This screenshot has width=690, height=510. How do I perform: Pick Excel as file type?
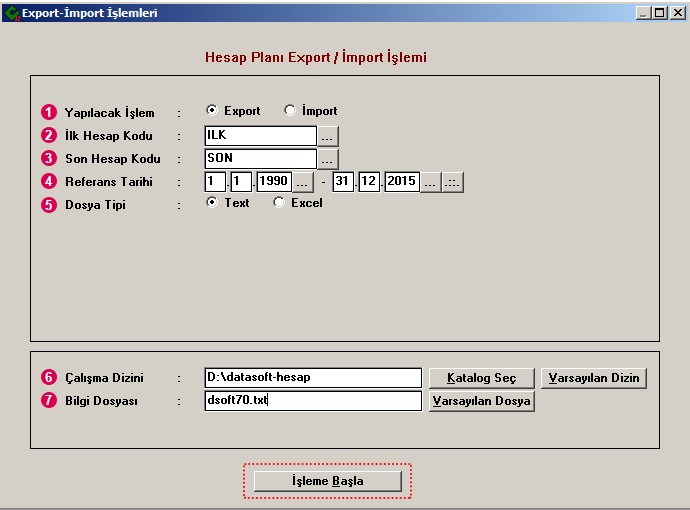[x=279, y=202]
